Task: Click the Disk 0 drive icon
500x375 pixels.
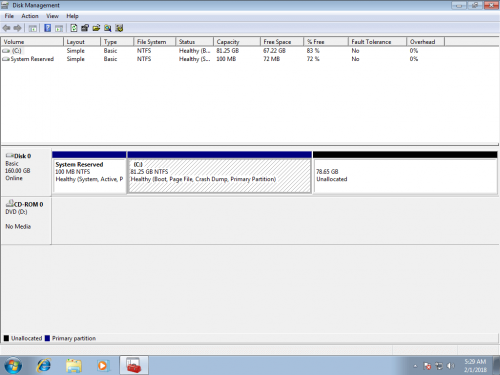Action: tap(10, 155)
